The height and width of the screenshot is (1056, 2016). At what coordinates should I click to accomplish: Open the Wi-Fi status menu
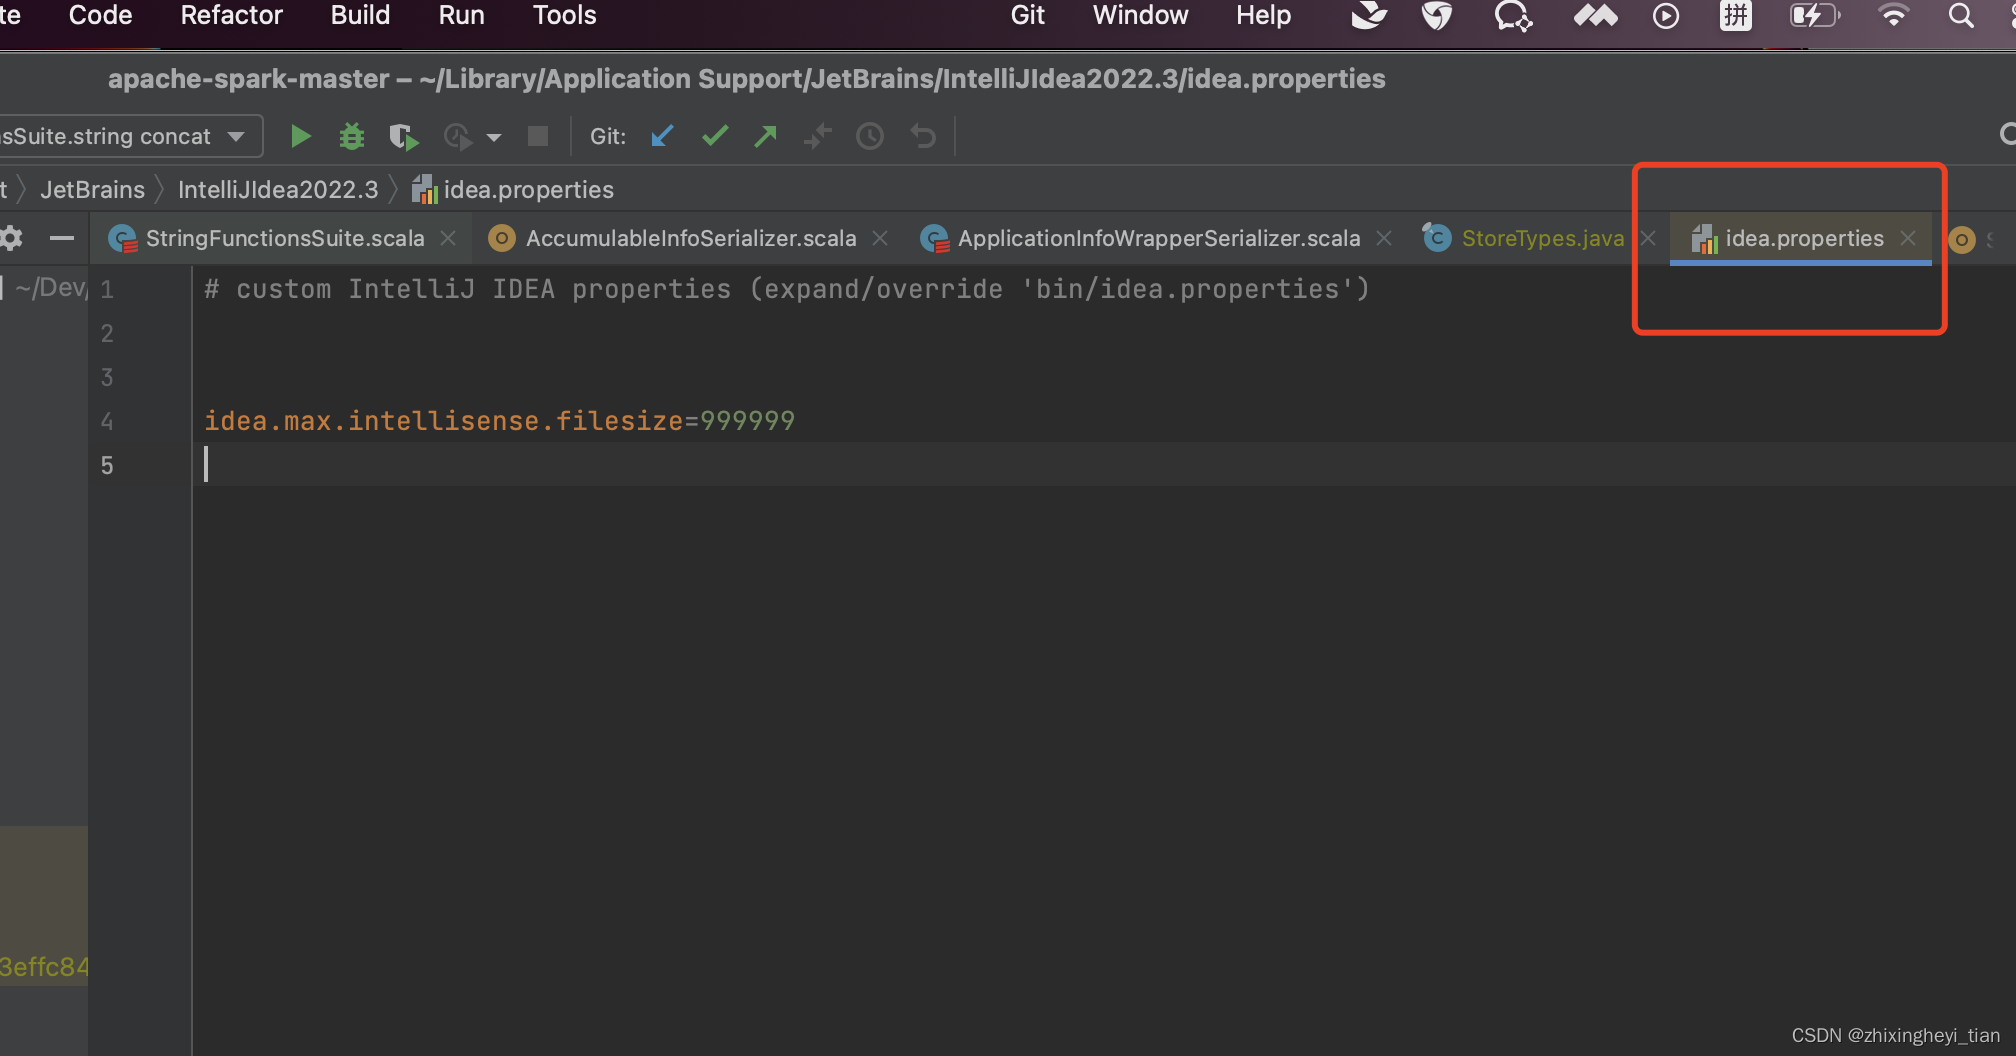pos(1893,15)
